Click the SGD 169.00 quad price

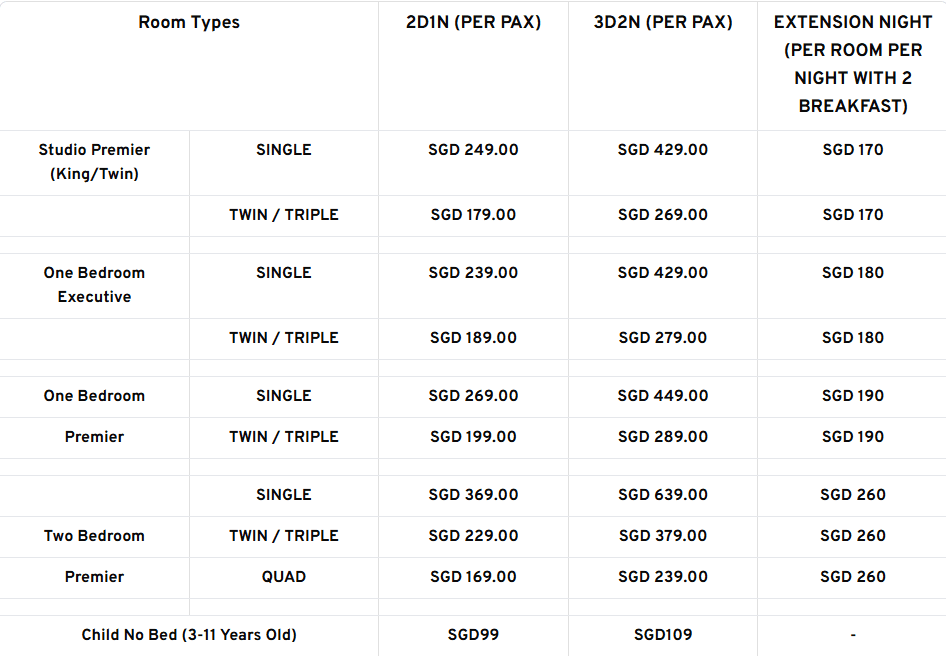pos(473,577)
